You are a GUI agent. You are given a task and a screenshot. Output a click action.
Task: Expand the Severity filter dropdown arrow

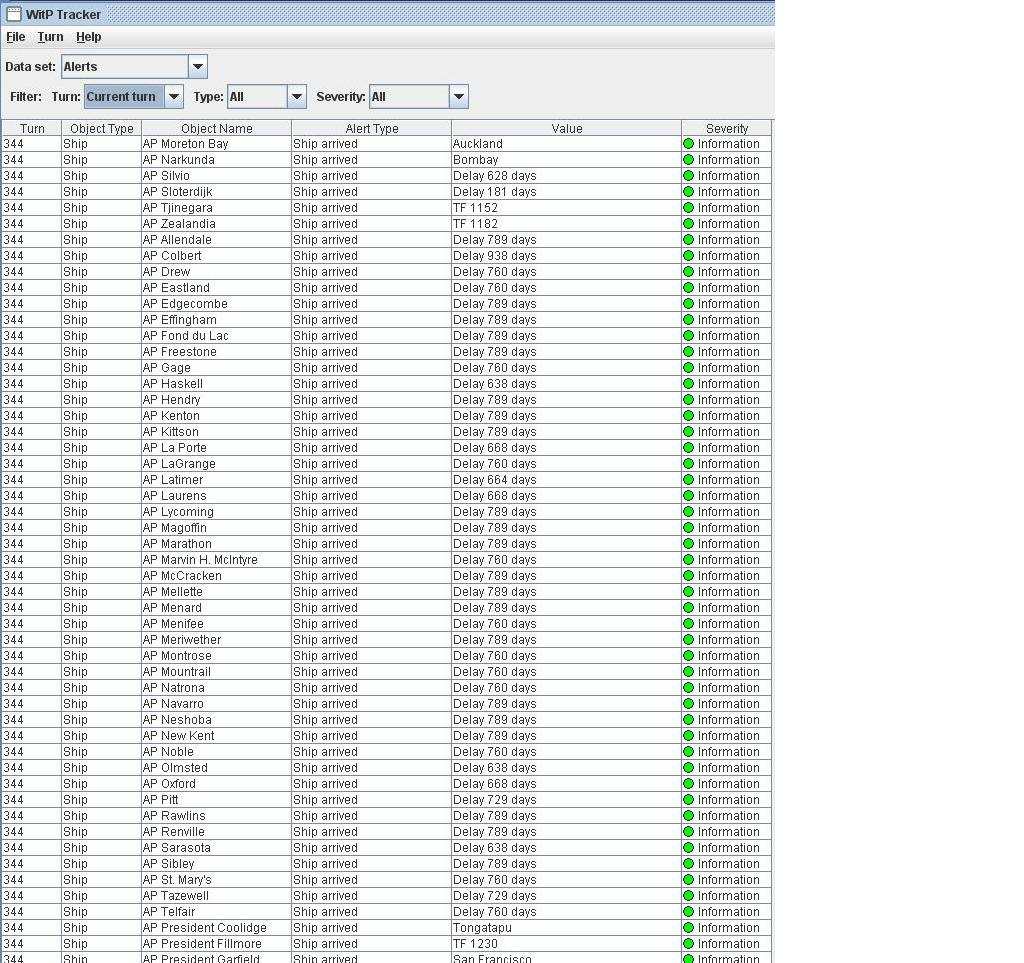point(459,97)
